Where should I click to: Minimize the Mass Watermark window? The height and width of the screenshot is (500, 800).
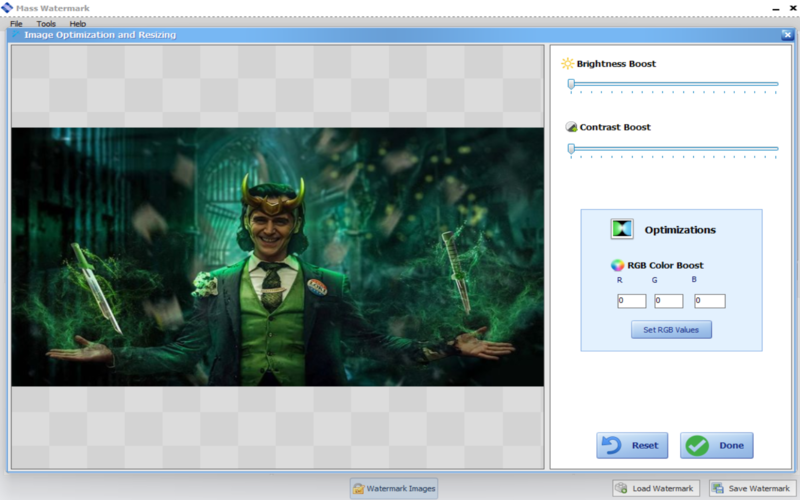coord(776,9)
